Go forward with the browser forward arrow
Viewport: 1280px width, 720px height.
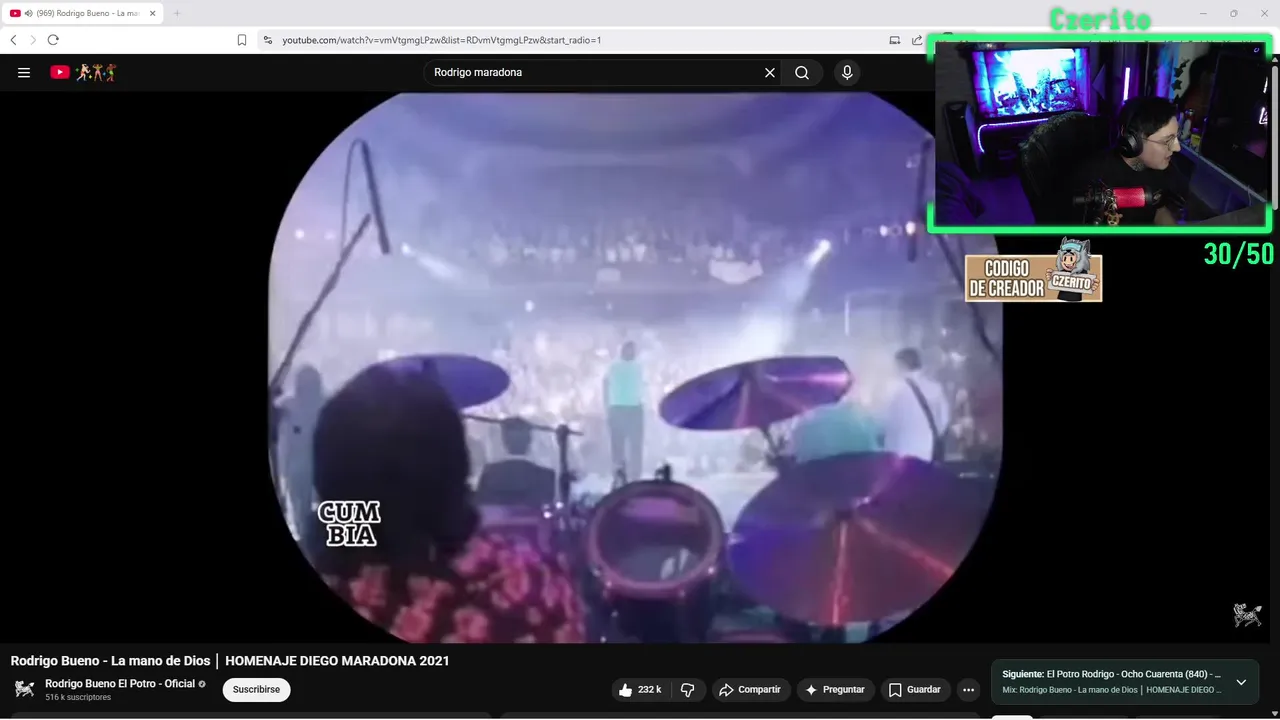33,40
